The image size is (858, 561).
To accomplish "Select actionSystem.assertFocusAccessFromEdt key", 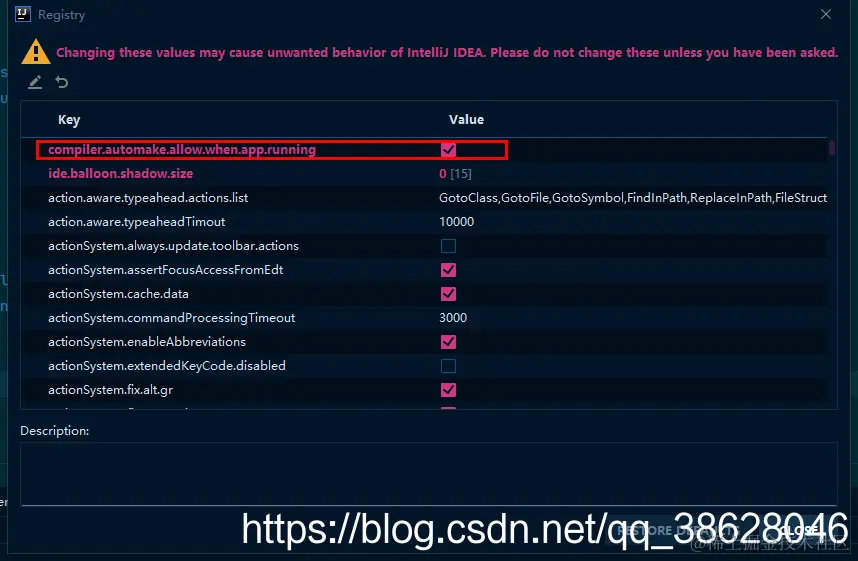I will pos(165,270).
